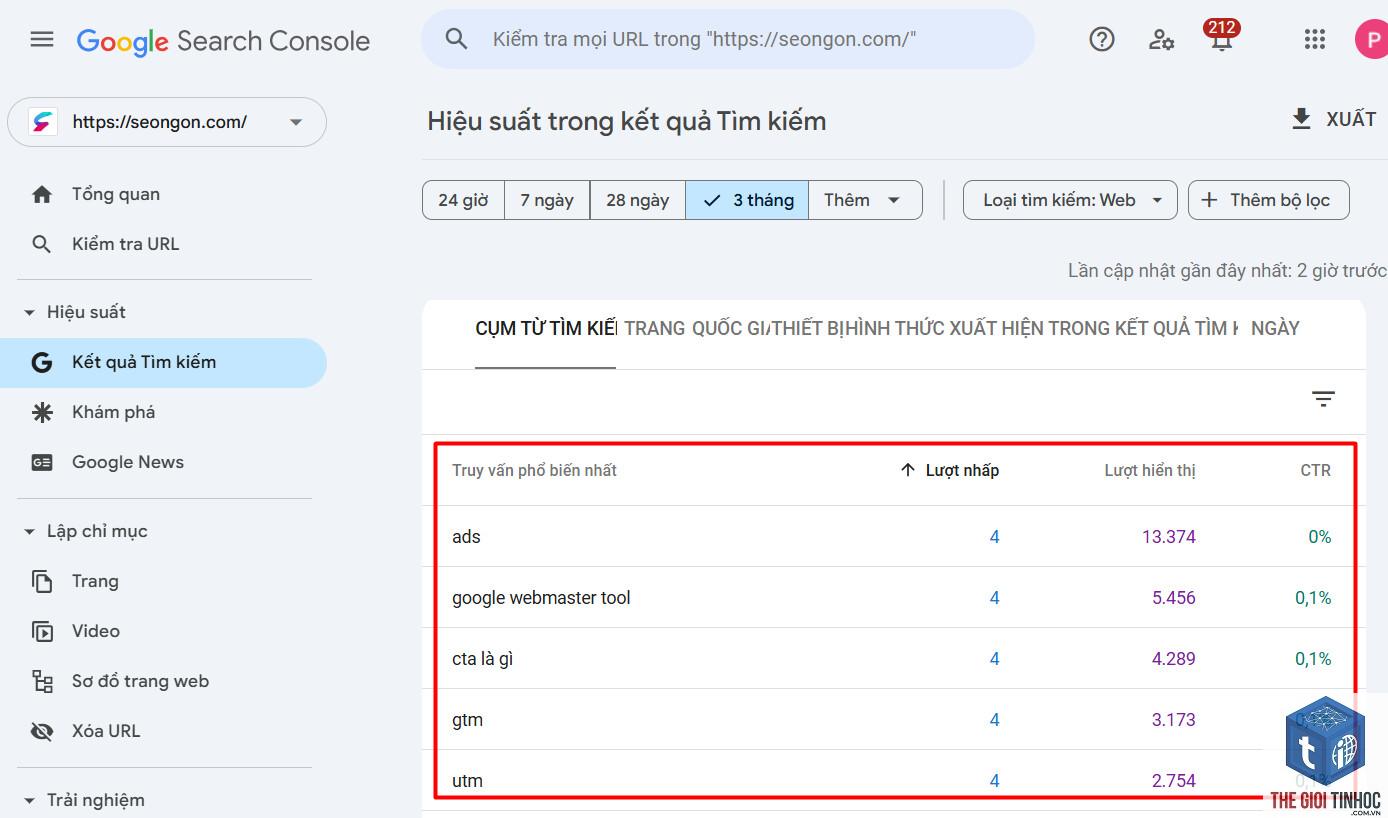
Task: Open the property selector dropdown arrow
Action: (x=296, y=122)
